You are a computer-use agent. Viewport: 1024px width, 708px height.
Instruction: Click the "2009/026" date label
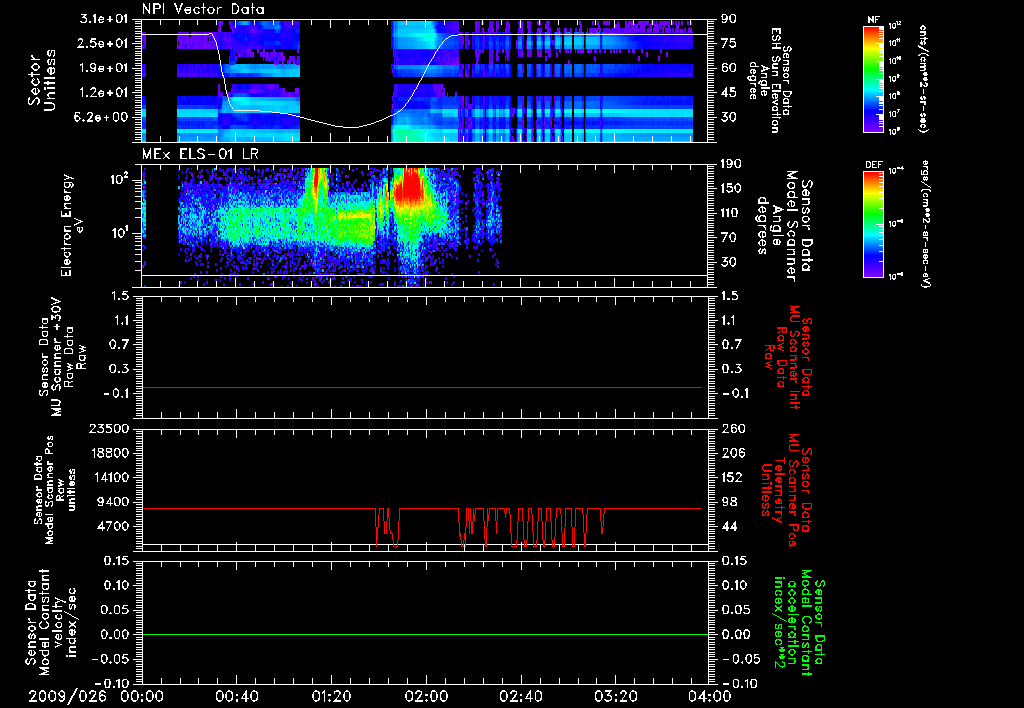(x=67, y=696)
